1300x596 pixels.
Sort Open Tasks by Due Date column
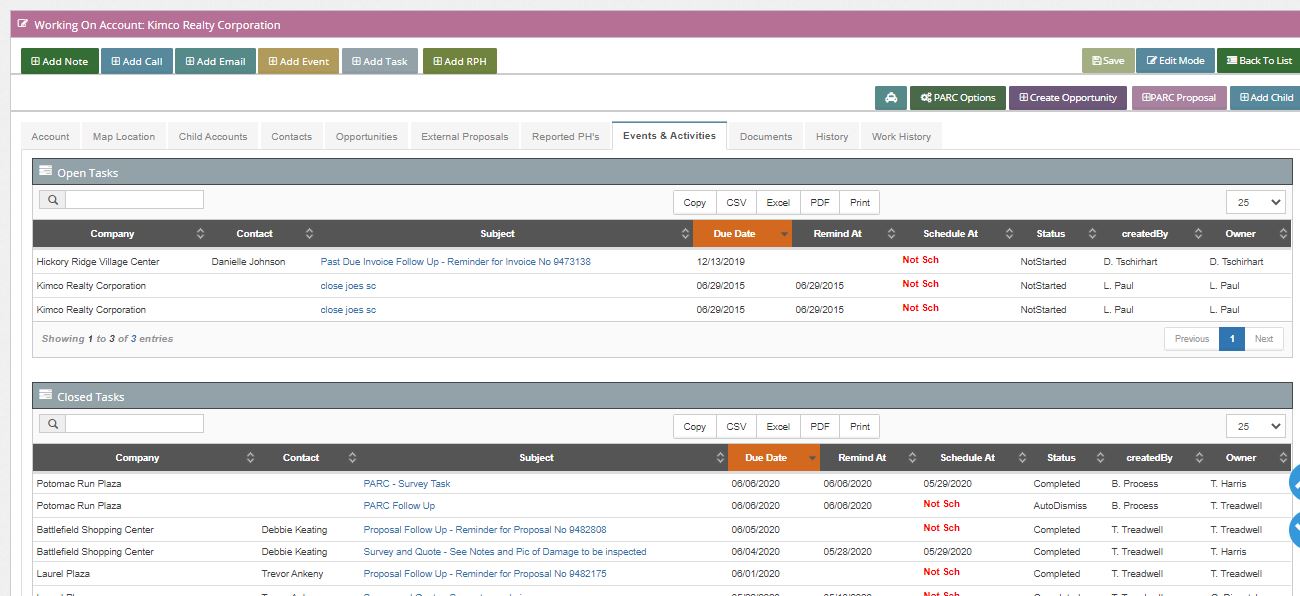point(742,234)
